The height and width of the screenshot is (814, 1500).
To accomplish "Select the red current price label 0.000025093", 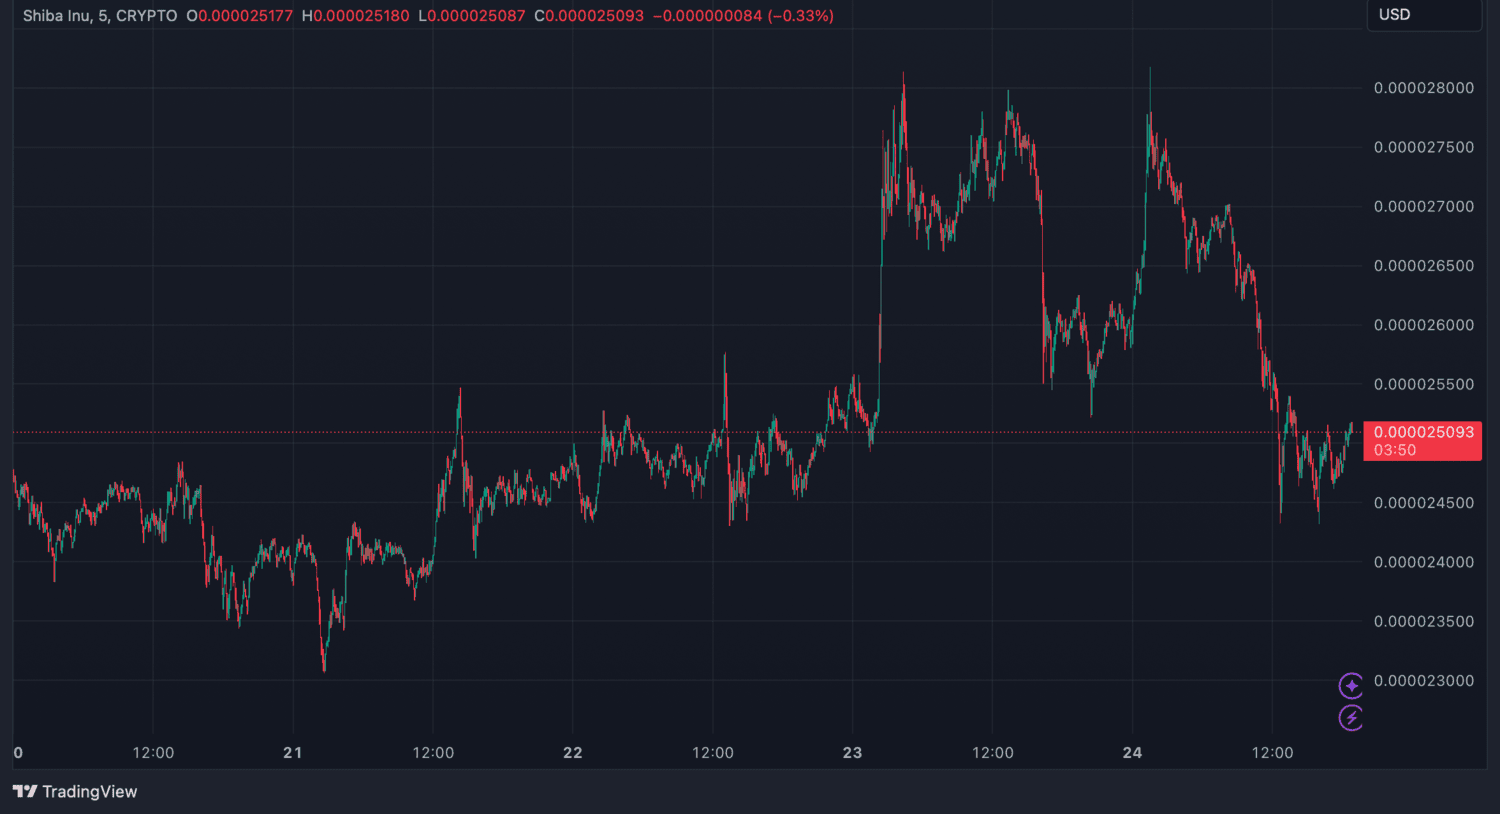I will [1422, 433].
